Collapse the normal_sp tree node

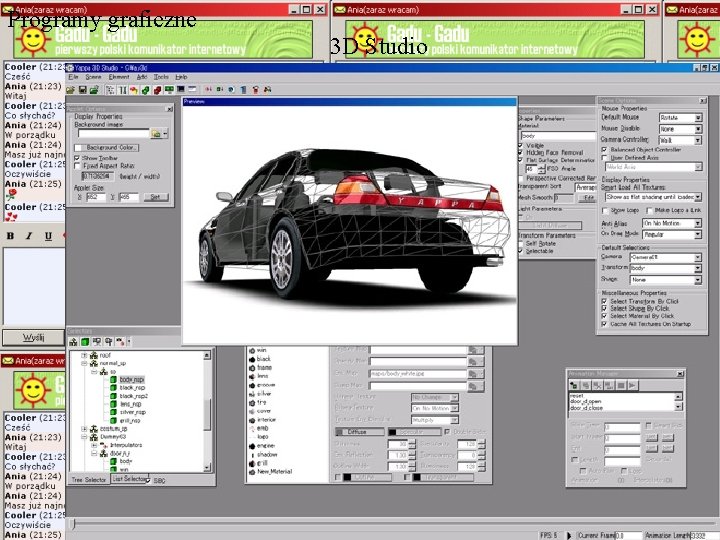84,363
